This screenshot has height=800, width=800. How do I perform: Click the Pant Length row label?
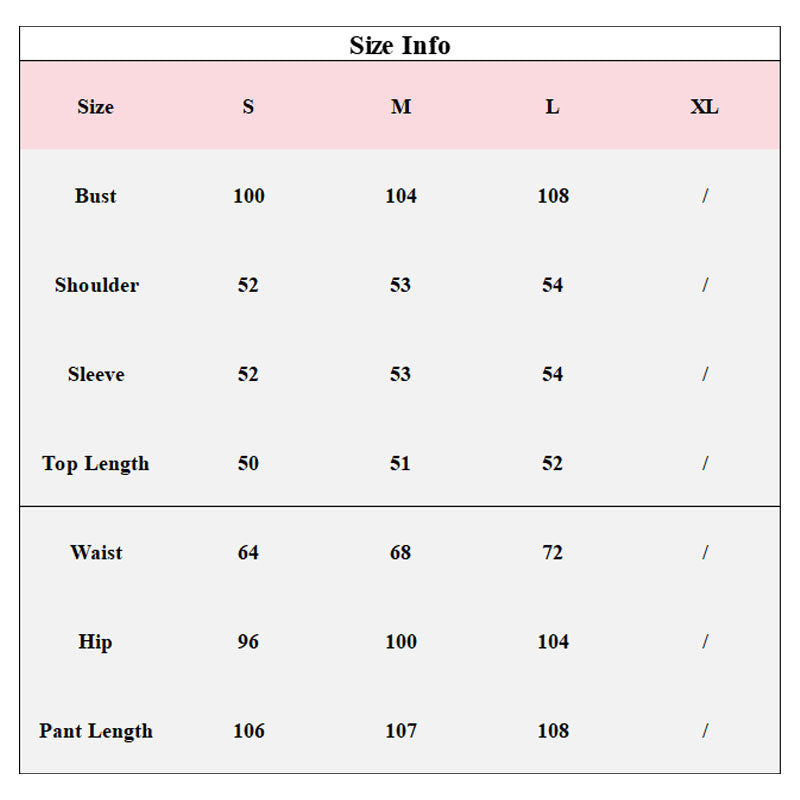pos(96,731)
